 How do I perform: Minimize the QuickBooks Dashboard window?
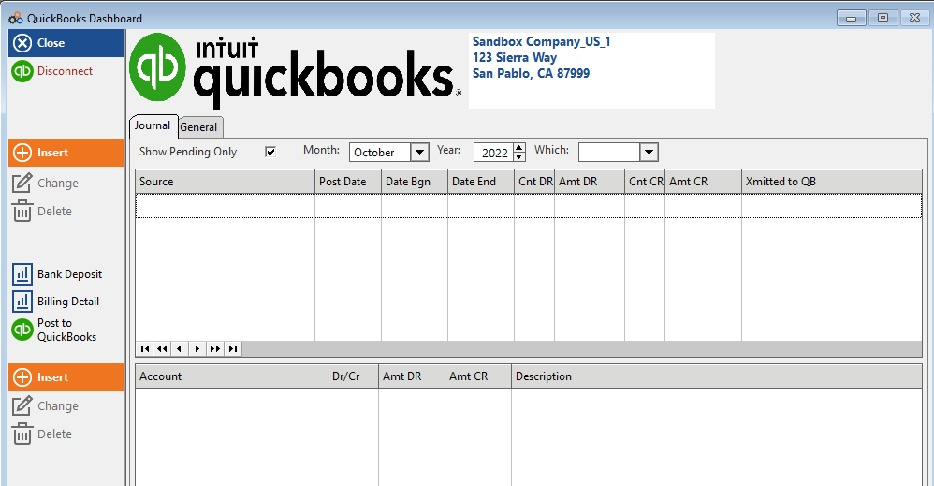851,18
